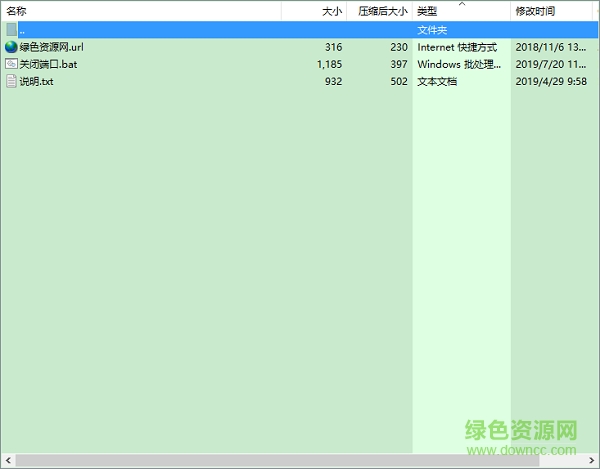The width and height of the screenshot is (600, 469).
Task: Click compressed size 230
Action: tap(399, 47)
